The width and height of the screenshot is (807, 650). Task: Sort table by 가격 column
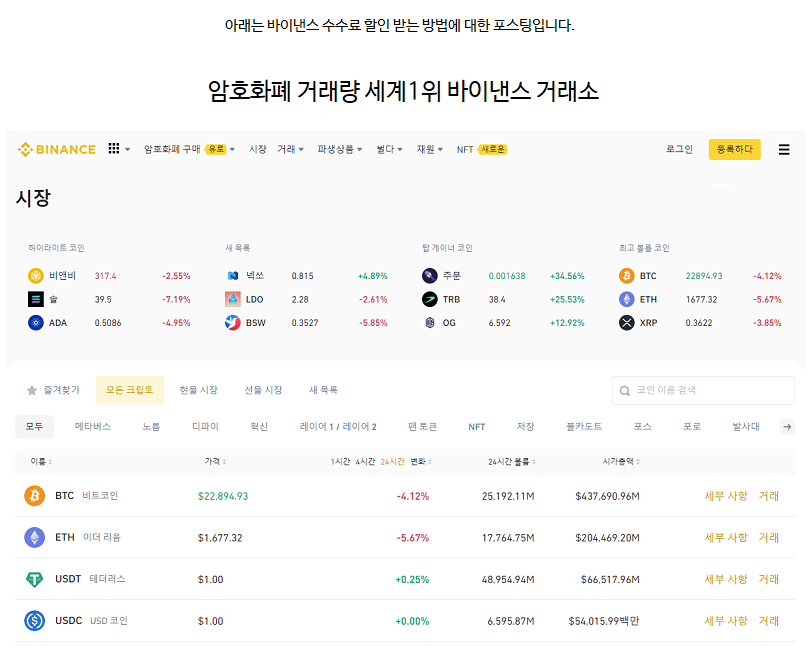click(x=215, y=461)
